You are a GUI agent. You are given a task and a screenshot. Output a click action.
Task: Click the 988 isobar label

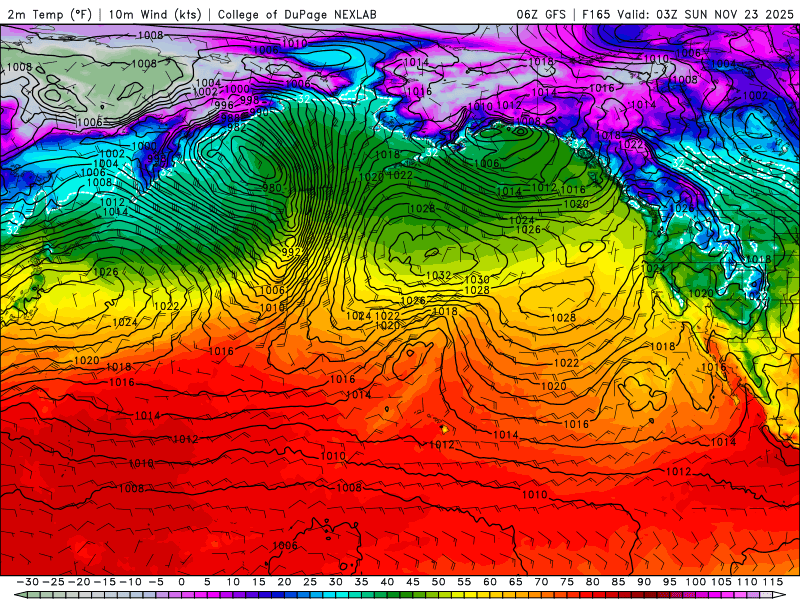(x=230, y=118)
